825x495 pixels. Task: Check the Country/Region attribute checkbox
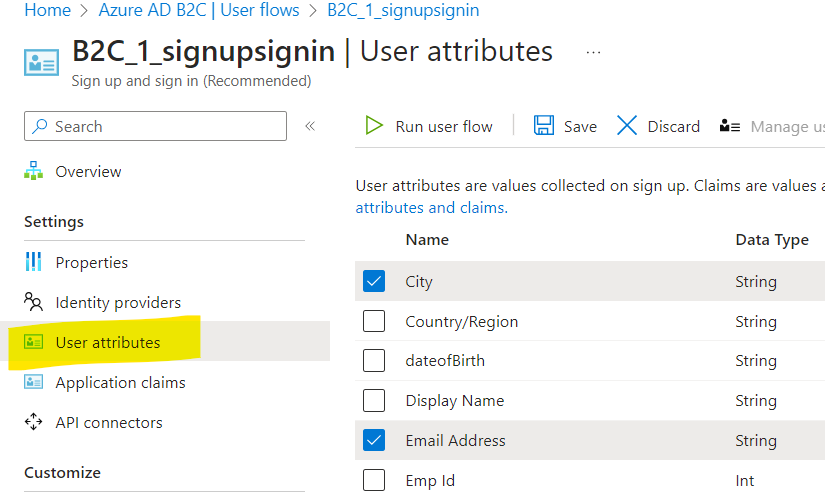coord(374,321)
